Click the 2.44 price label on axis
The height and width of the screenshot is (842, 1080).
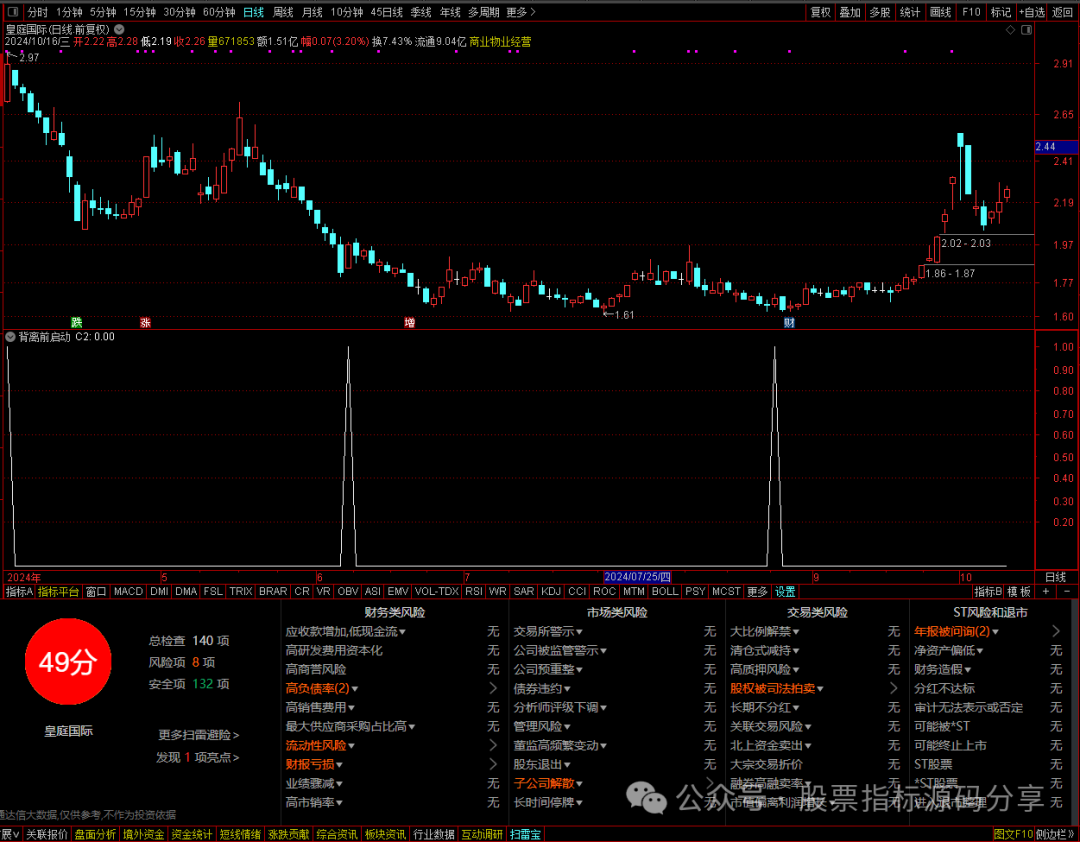(x=1056, y=147)
